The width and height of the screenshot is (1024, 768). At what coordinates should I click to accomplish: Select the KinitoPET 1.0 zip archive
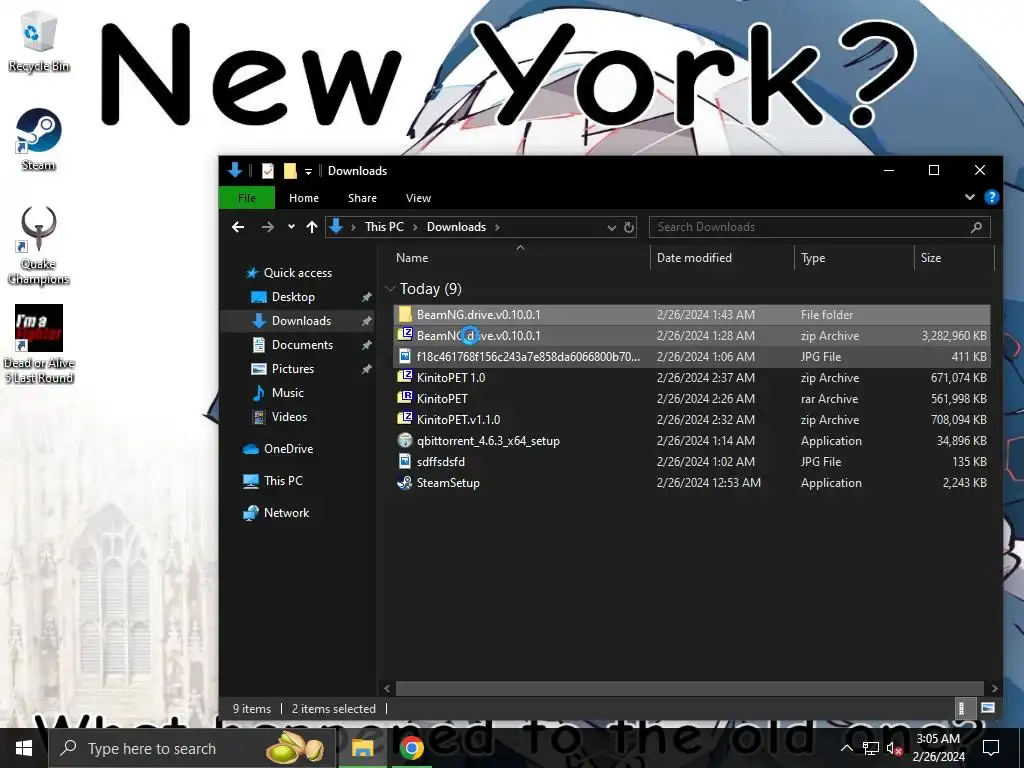(692, 377)
